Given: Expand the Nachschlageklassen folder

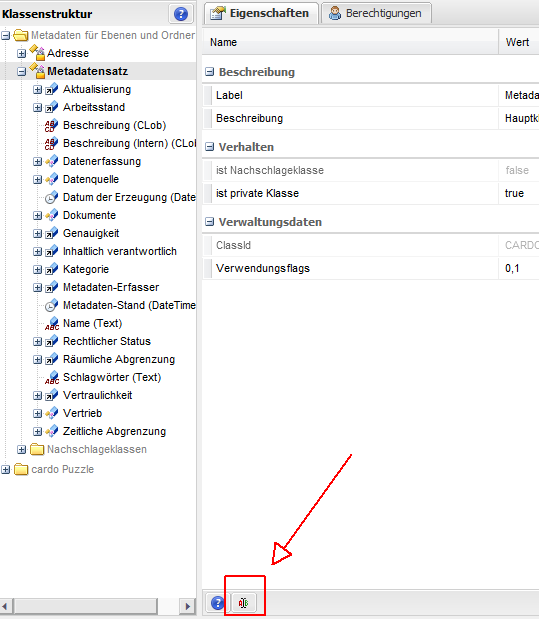Looking at the screenshot, I should pyautogui.click(x=22, y=449).
